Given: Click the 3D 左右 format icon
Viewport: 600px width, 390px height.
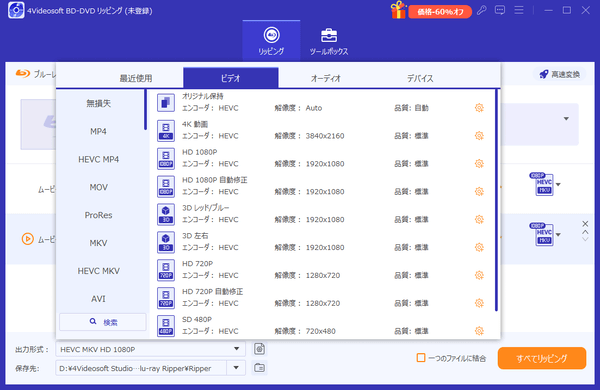Looking at the screenshot, I should tap(166, 242).
